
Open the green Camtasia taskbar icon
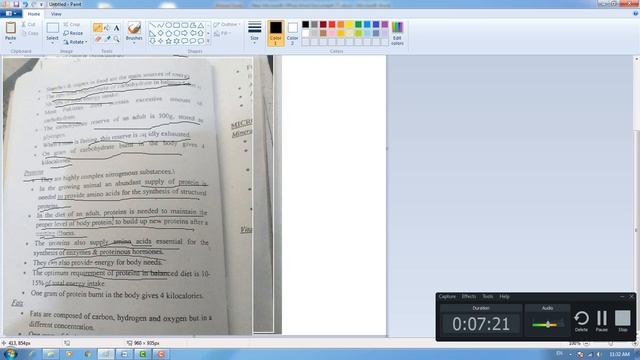(x=142, y=354)
